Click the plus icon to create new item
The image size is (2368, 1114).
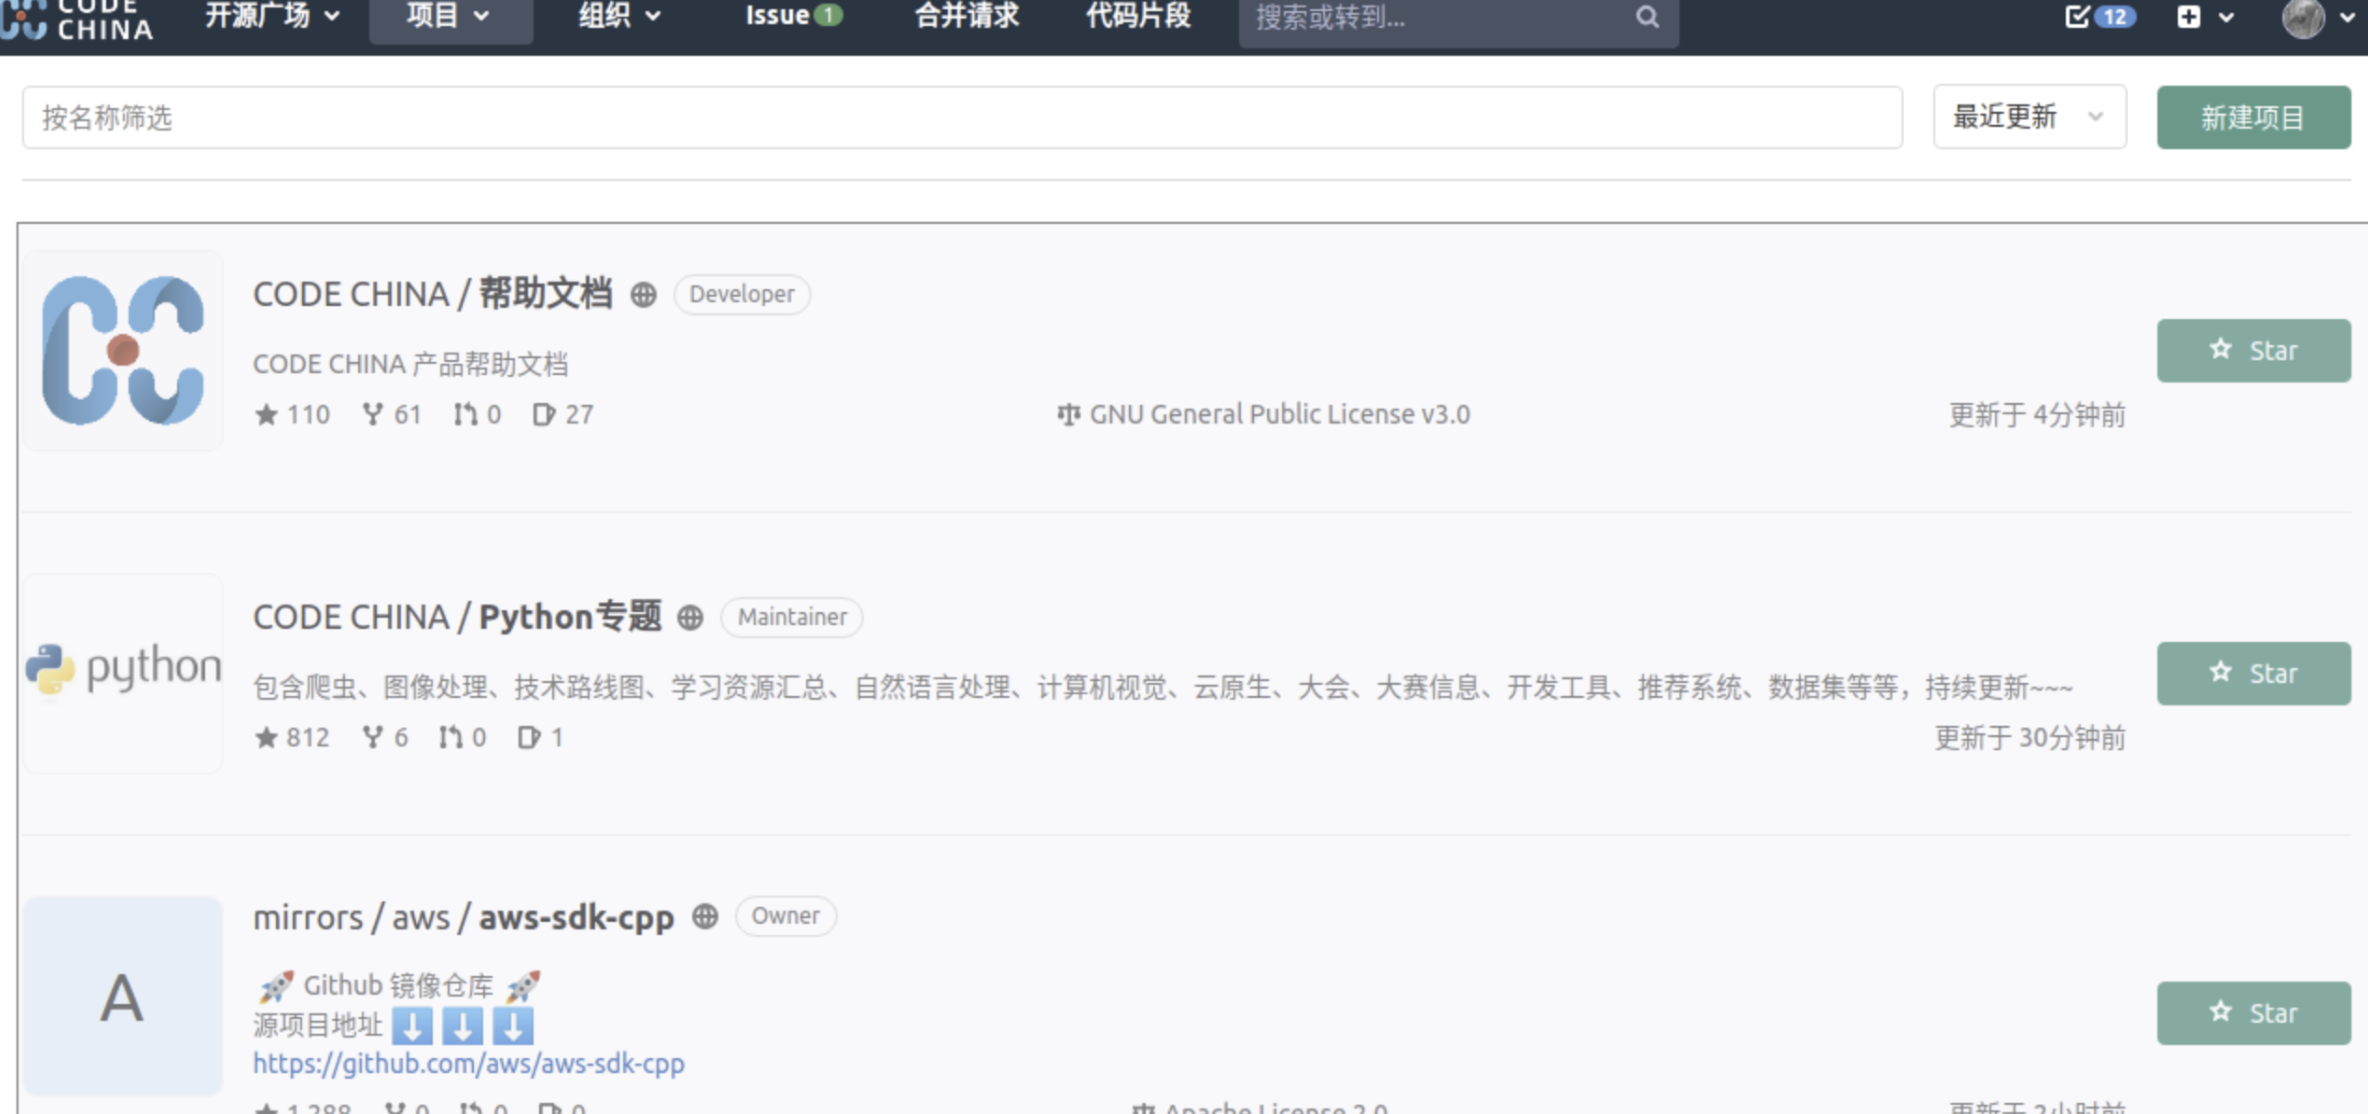click(x=2189, y=17)
